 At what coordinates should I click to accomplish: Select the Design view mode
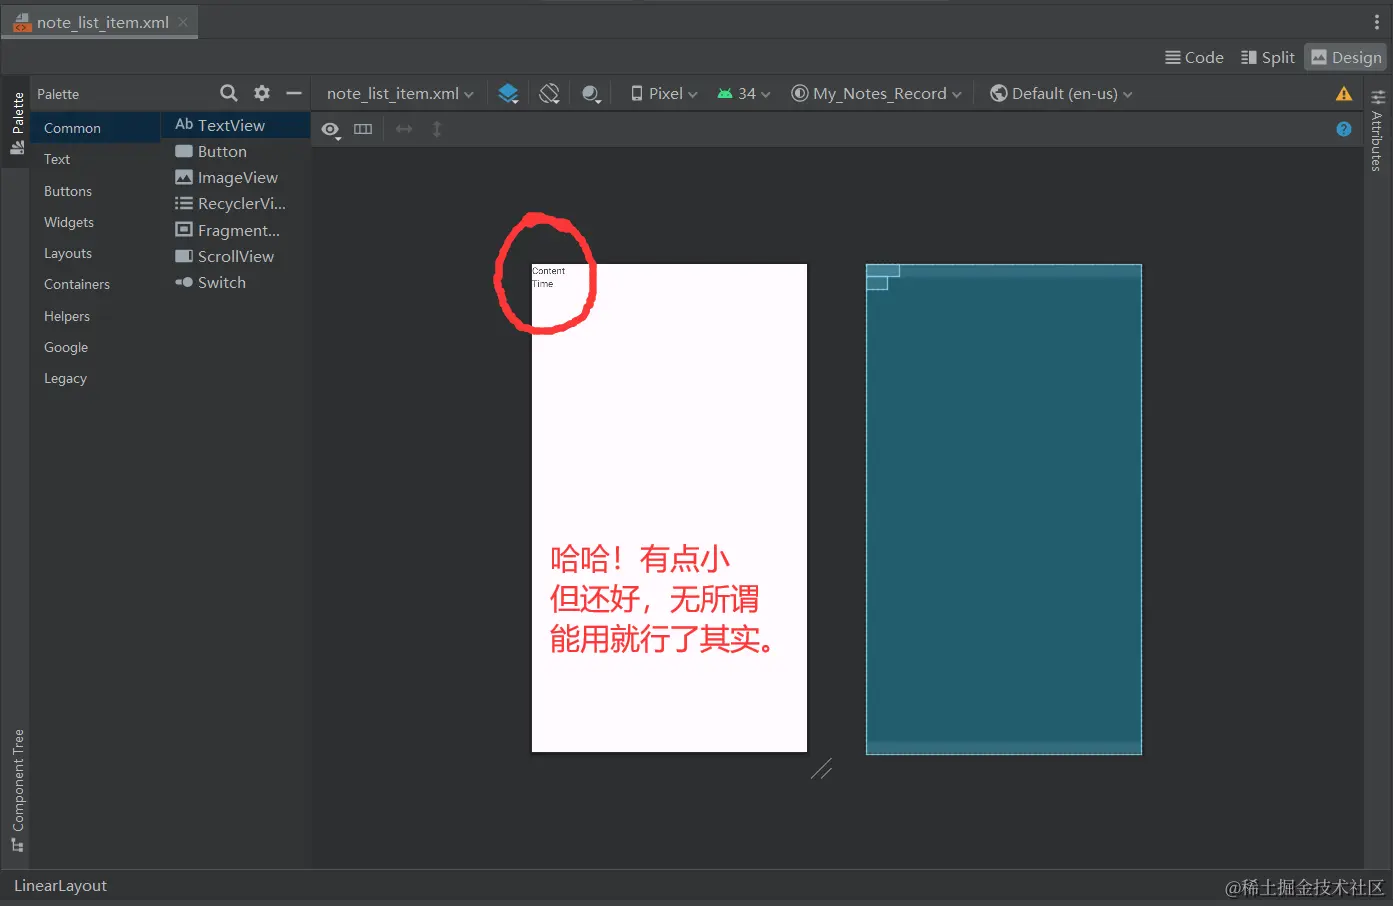tap(1346, 57)
